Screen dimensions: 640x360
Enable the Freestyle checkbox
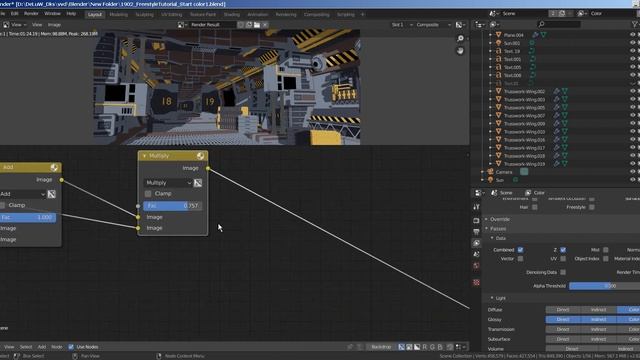[592, 207]
